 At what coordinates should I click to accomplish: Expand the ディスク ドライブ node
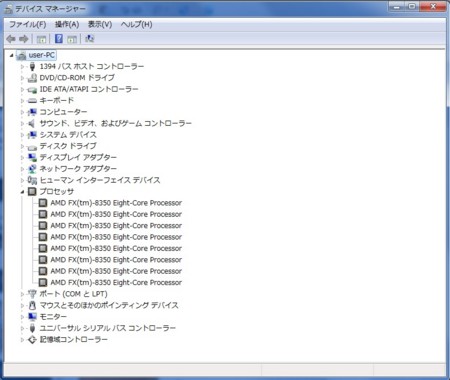click(22, 146)
